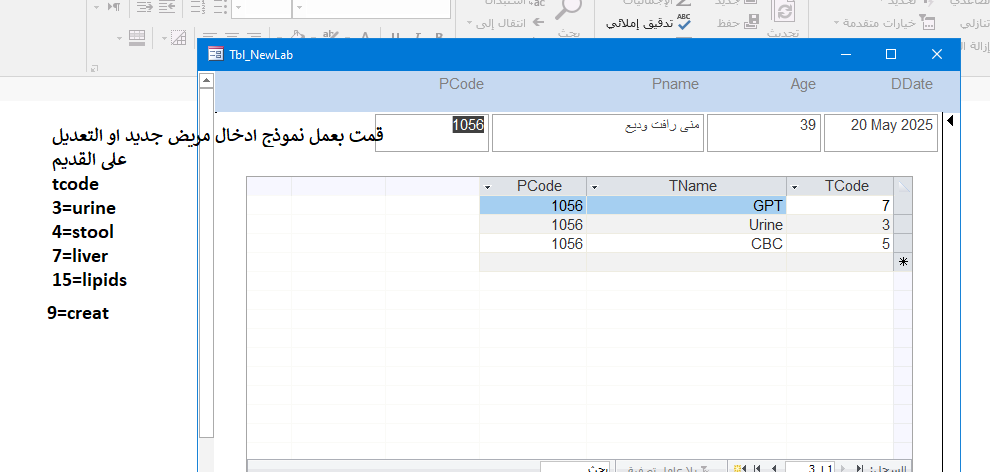This screenshot has height=472, width=990.
Task: Click the new blank record navigation button
Action: (740, 468)
